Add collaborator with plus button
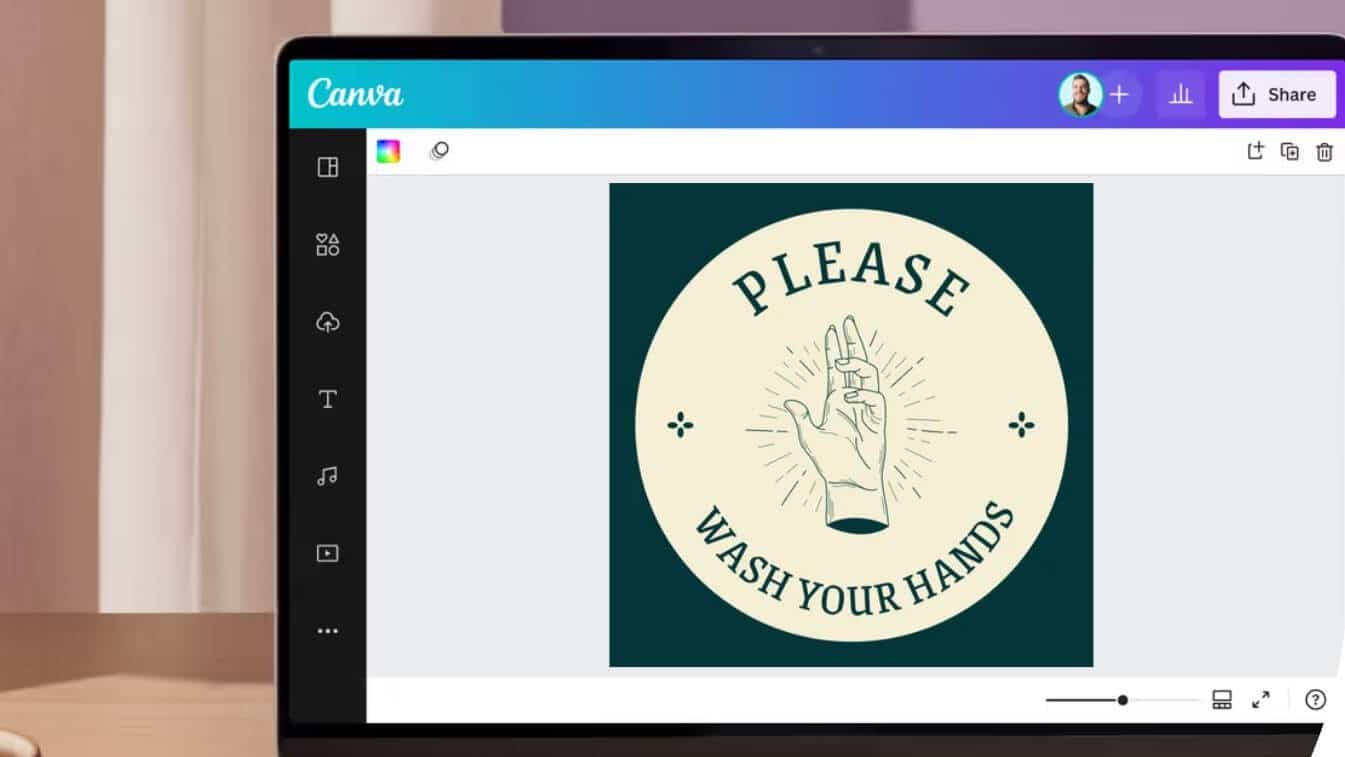This screenshot has height=757, width=1345. [1119, 94]
